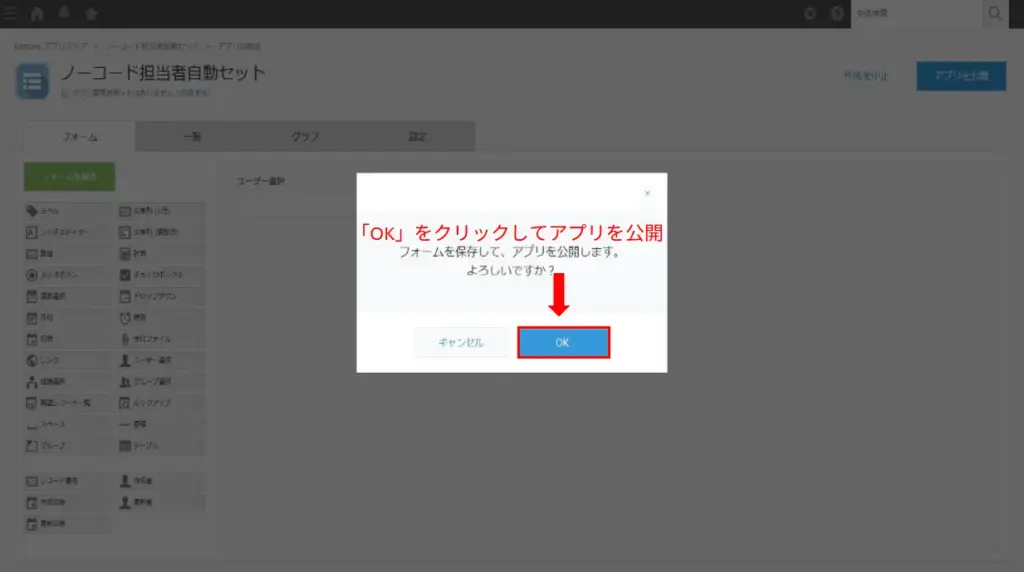The image size is (1024, 572).
Task: Select the ラジオボタン field in the palette
Action: (x=68, y=275)
